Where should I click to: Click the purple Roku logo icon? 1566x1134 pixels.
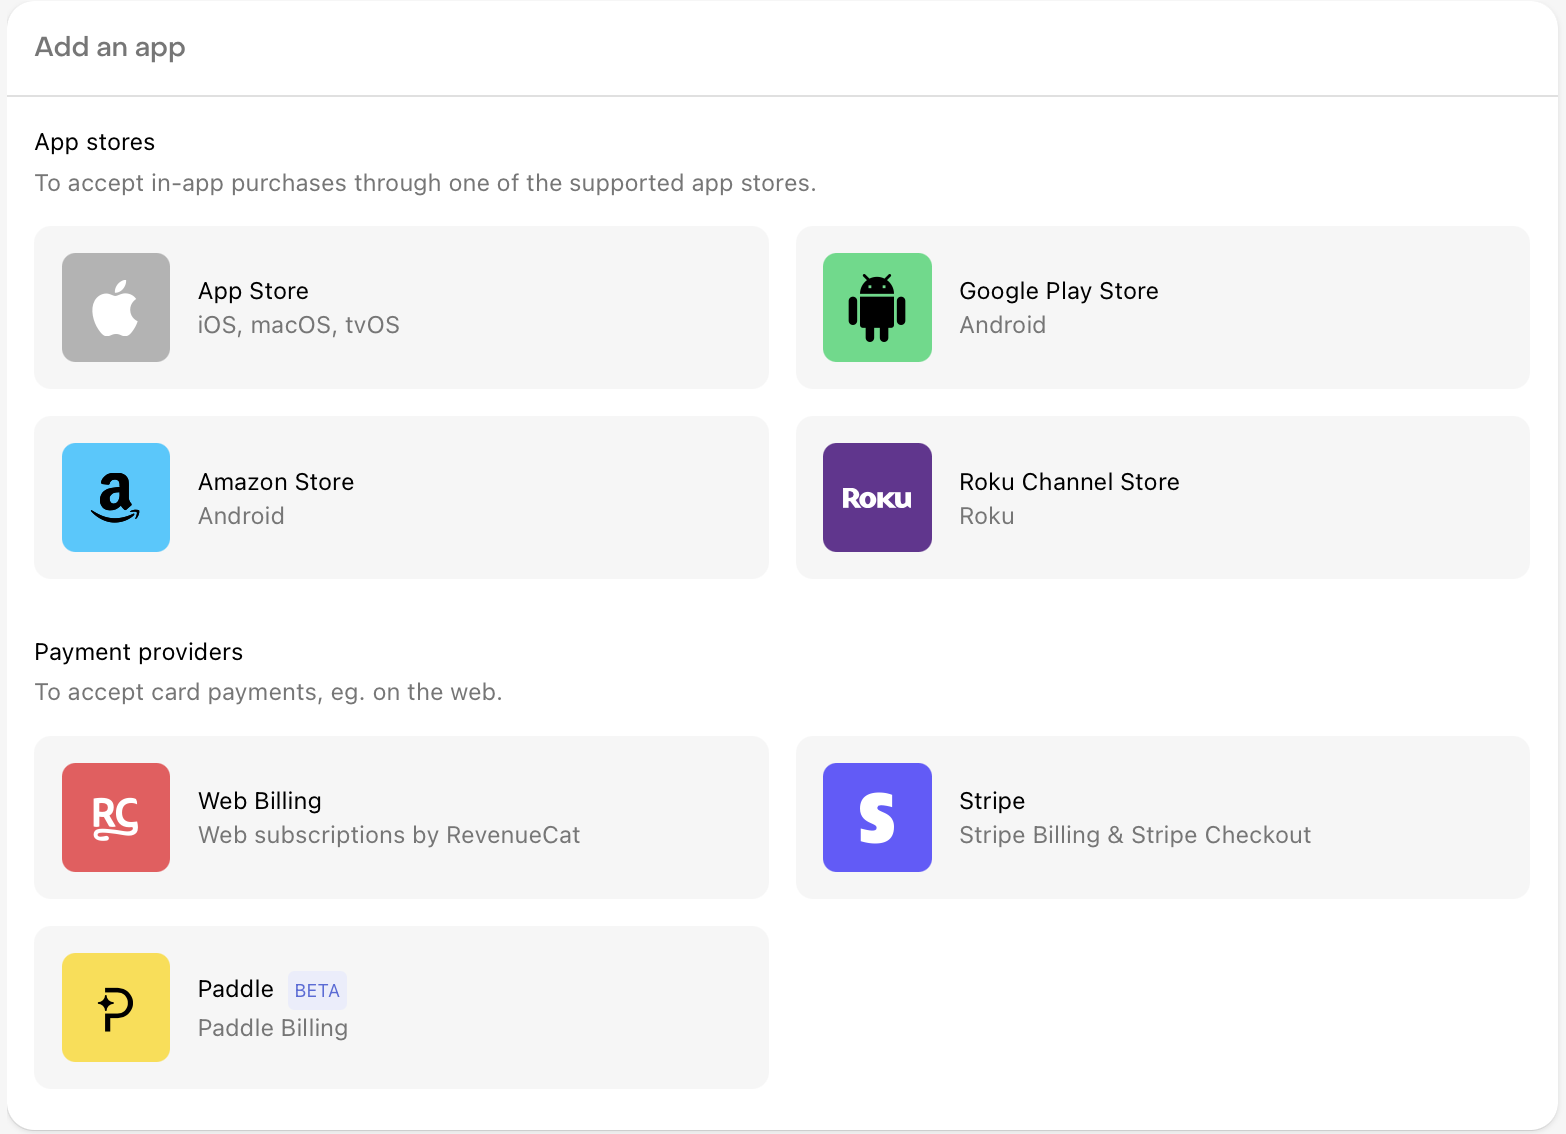point(877,497)
